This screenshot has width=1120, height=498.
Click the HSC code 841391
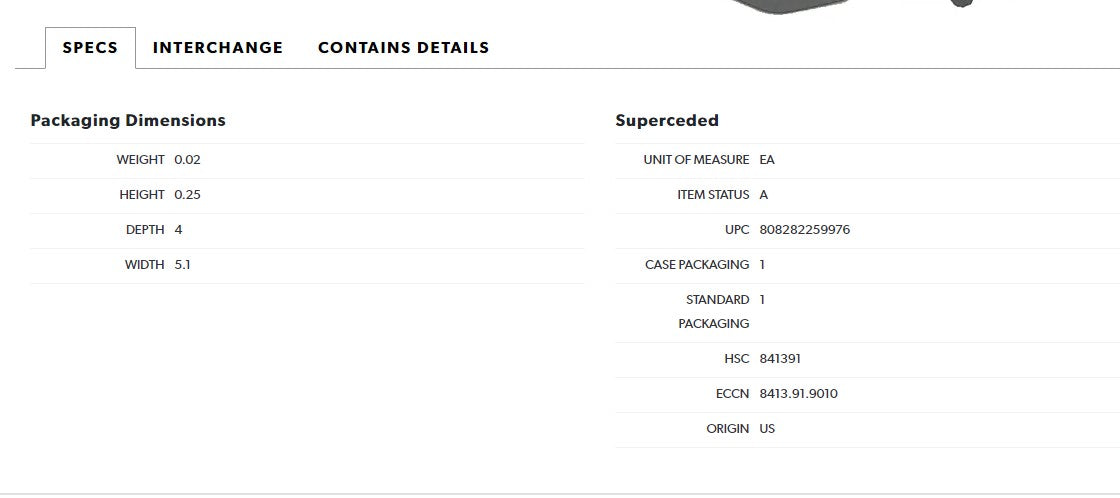pyautogui.click(x=781, y=359)
